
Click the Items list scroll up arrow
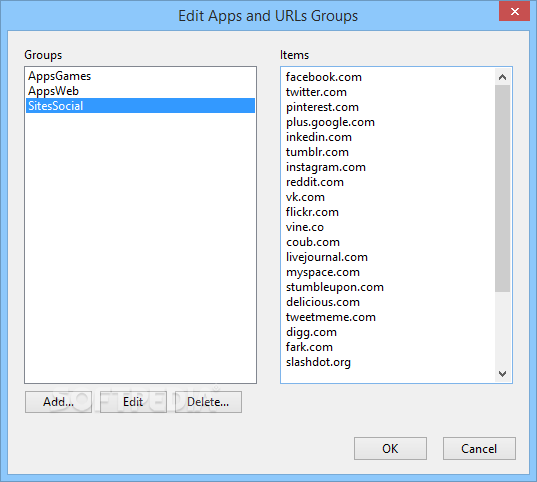502,77
